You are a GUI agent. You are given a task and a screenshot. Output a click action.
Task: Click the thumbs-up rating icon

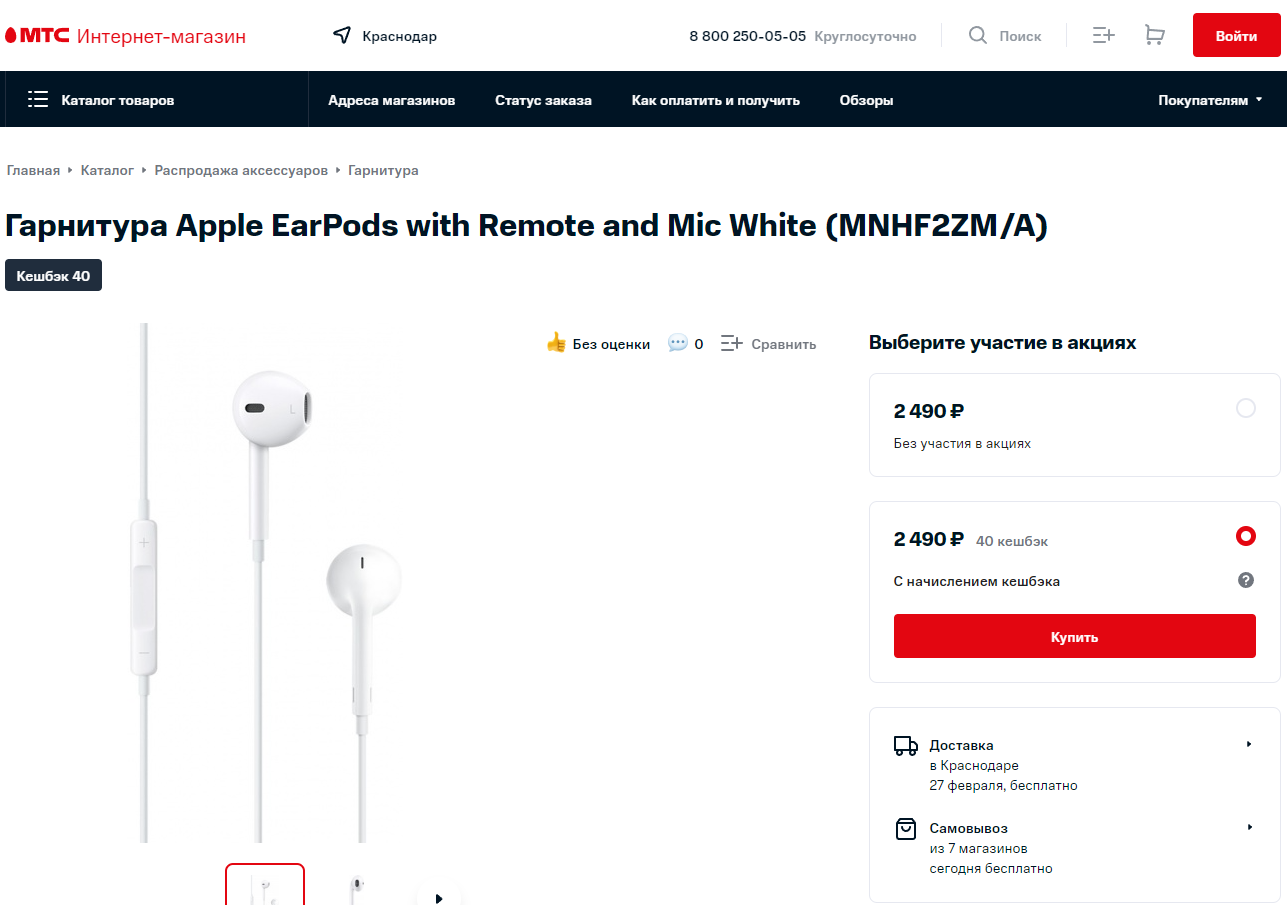[556, 343]
